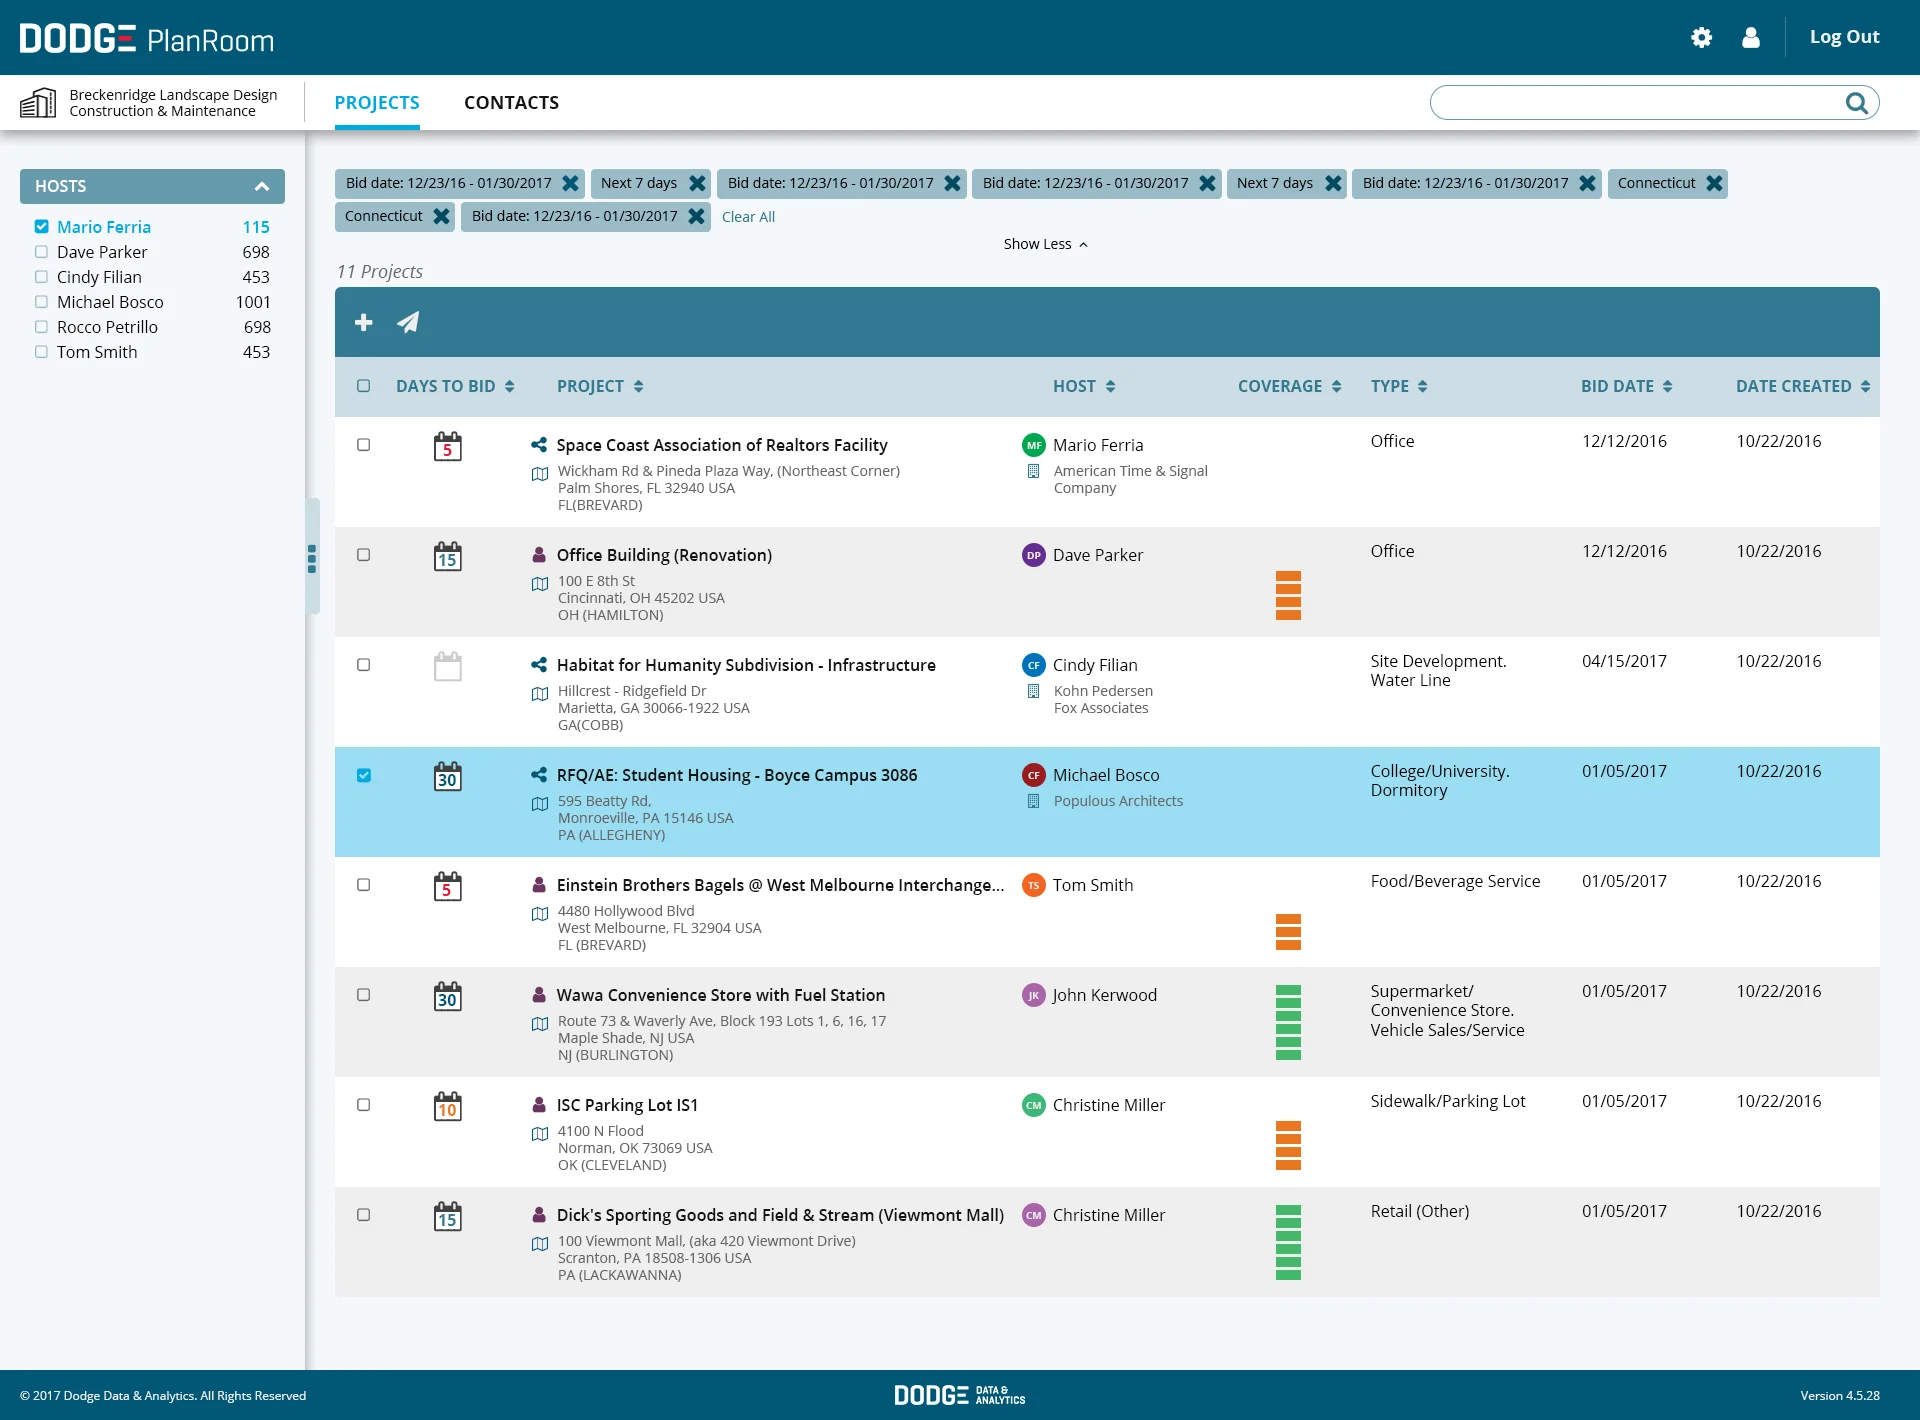Click calendar icon for Space Coast project
1920x1420 pixels.
(x=447, y=446)
